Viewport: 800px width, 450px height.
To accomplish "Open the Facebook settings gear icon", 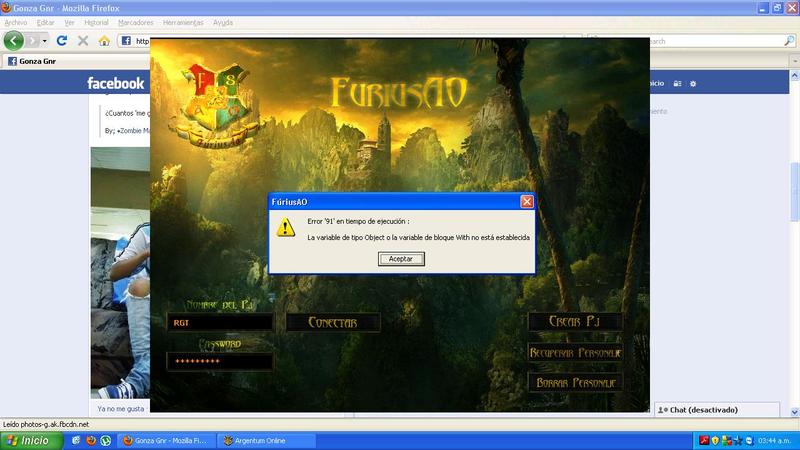I will (x=693, y=83).
